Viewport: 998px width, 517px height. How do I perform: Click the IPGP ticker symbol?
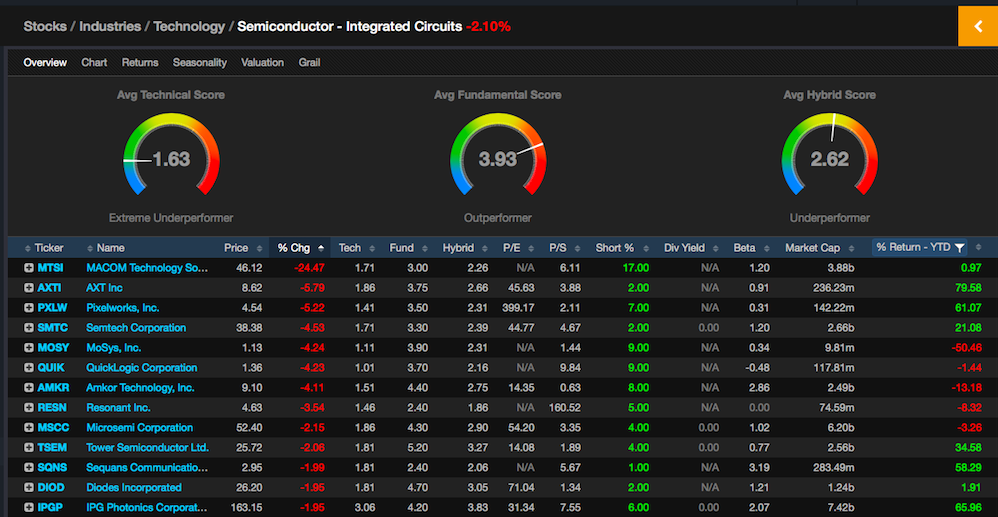pyautogui.click(x=50, y=507)
